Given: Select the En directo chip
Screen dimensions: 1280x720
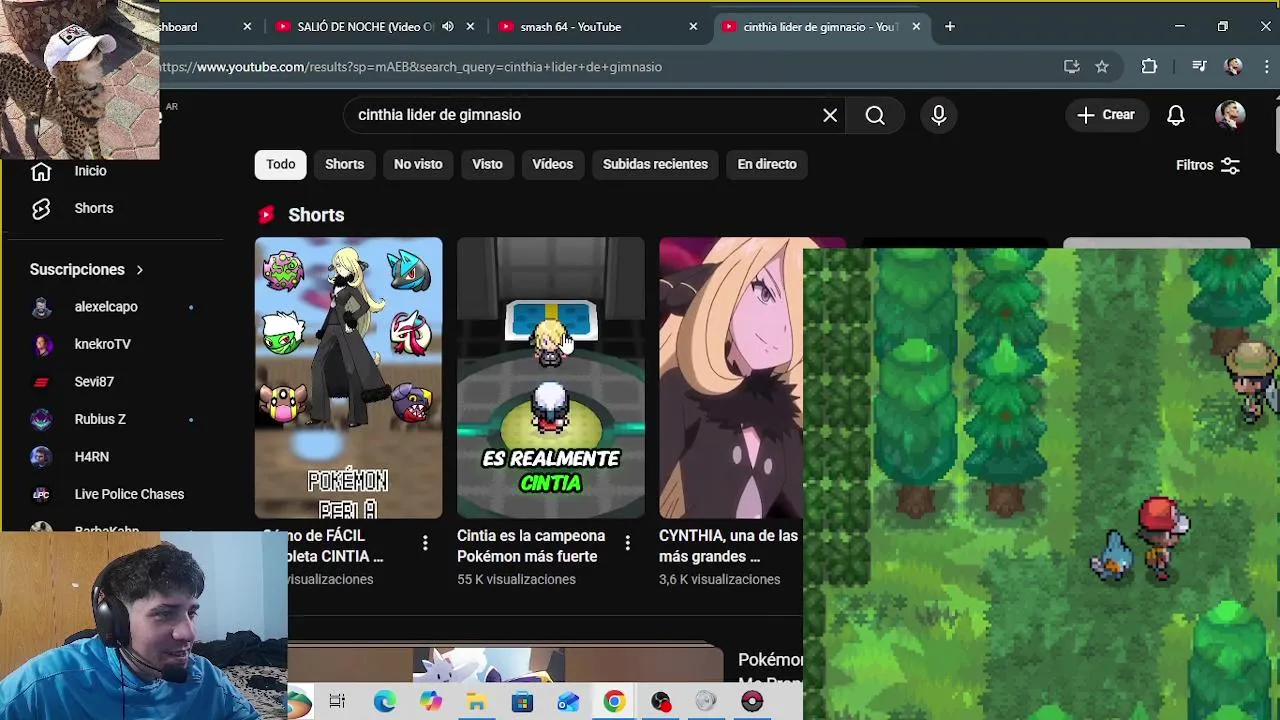Looking at the screenshot, I should (767, 164).
